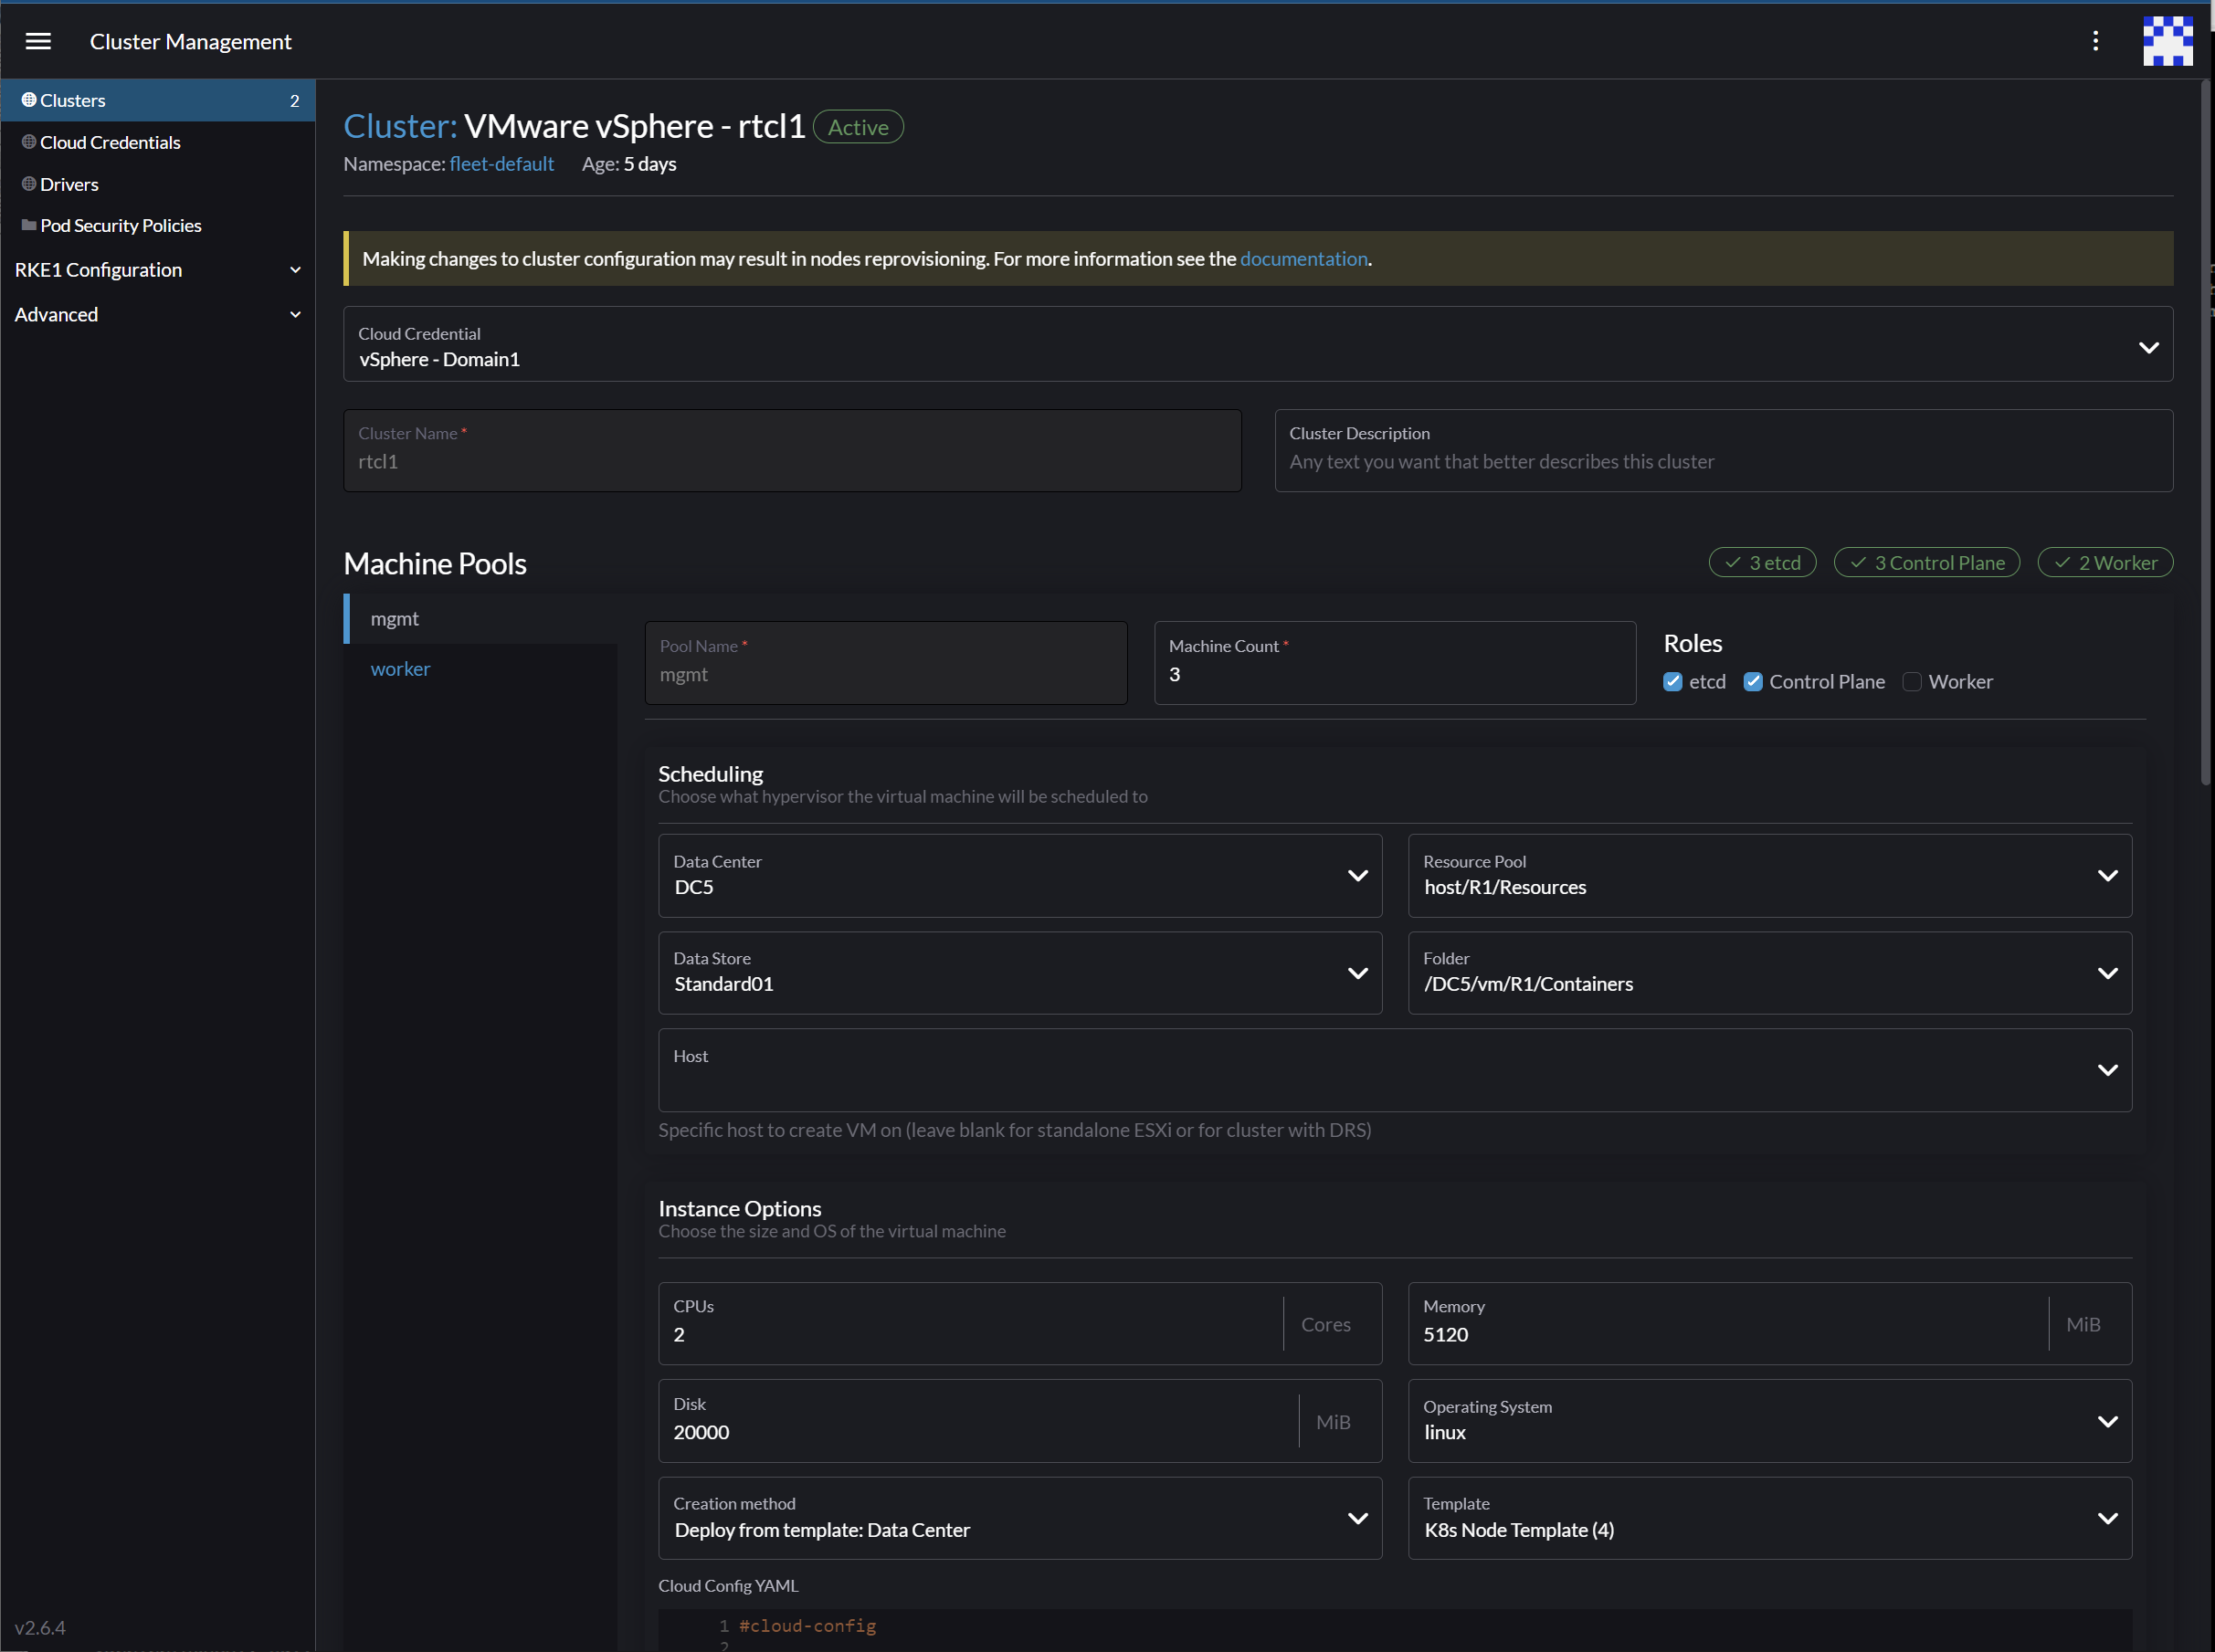Click the Pod Security Policies folder icon

pos(29,225)
